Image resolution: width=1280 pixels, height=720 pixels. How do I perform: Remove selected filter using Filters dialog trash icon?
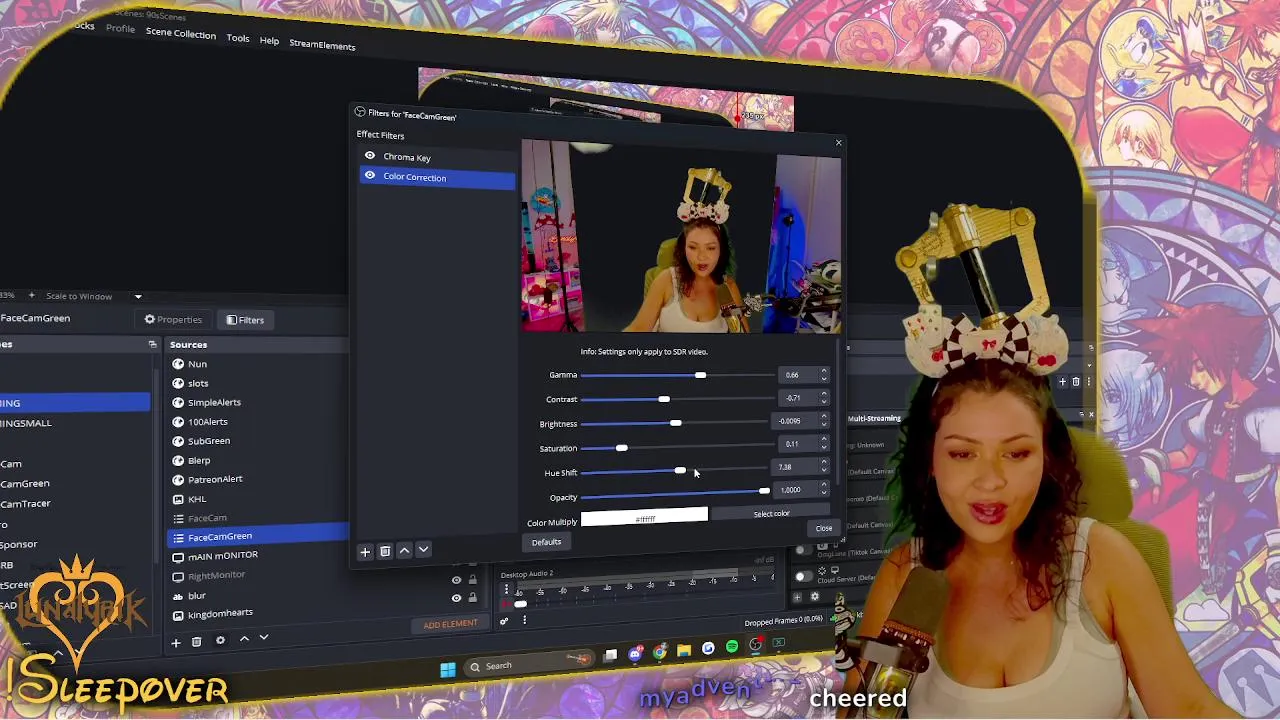(x=385, y=551)
